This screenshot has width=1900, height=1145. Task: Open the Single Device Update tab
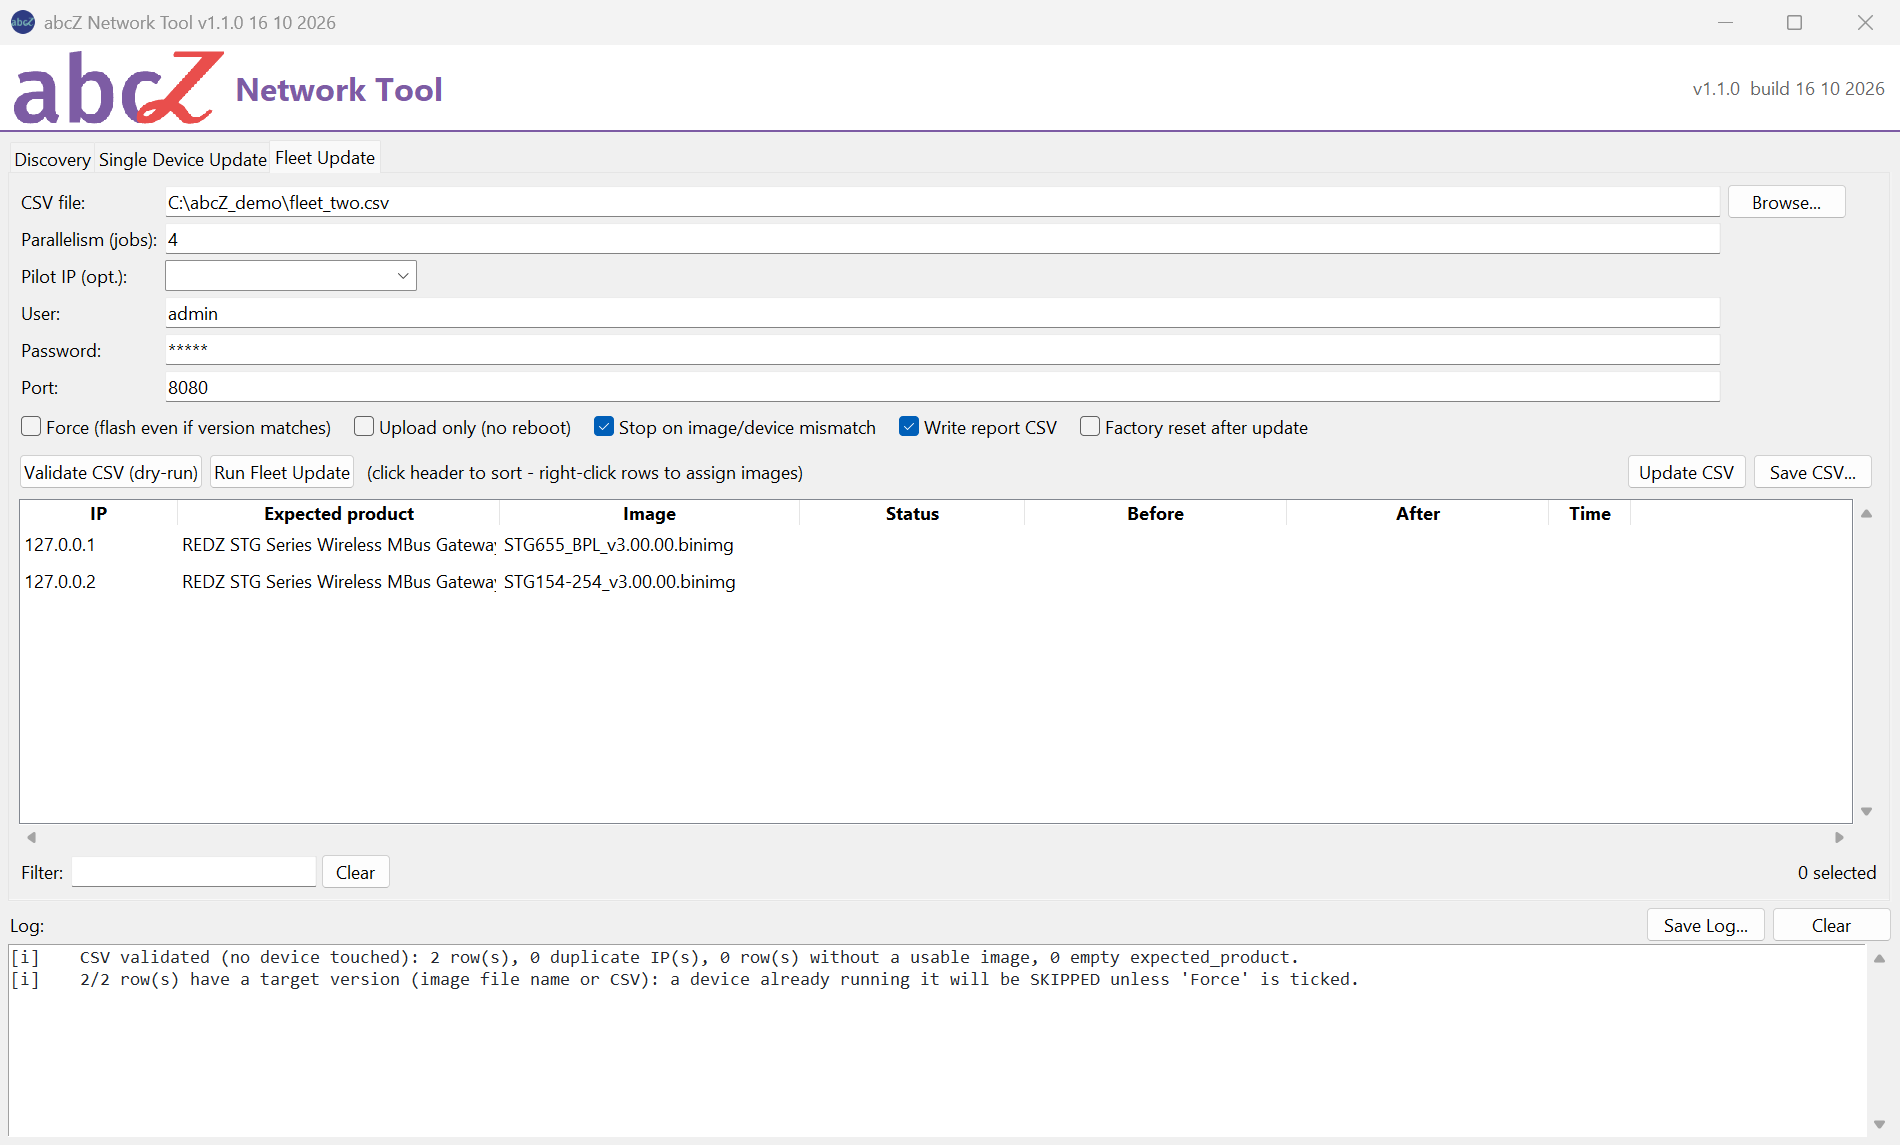[x=182, y=159]
